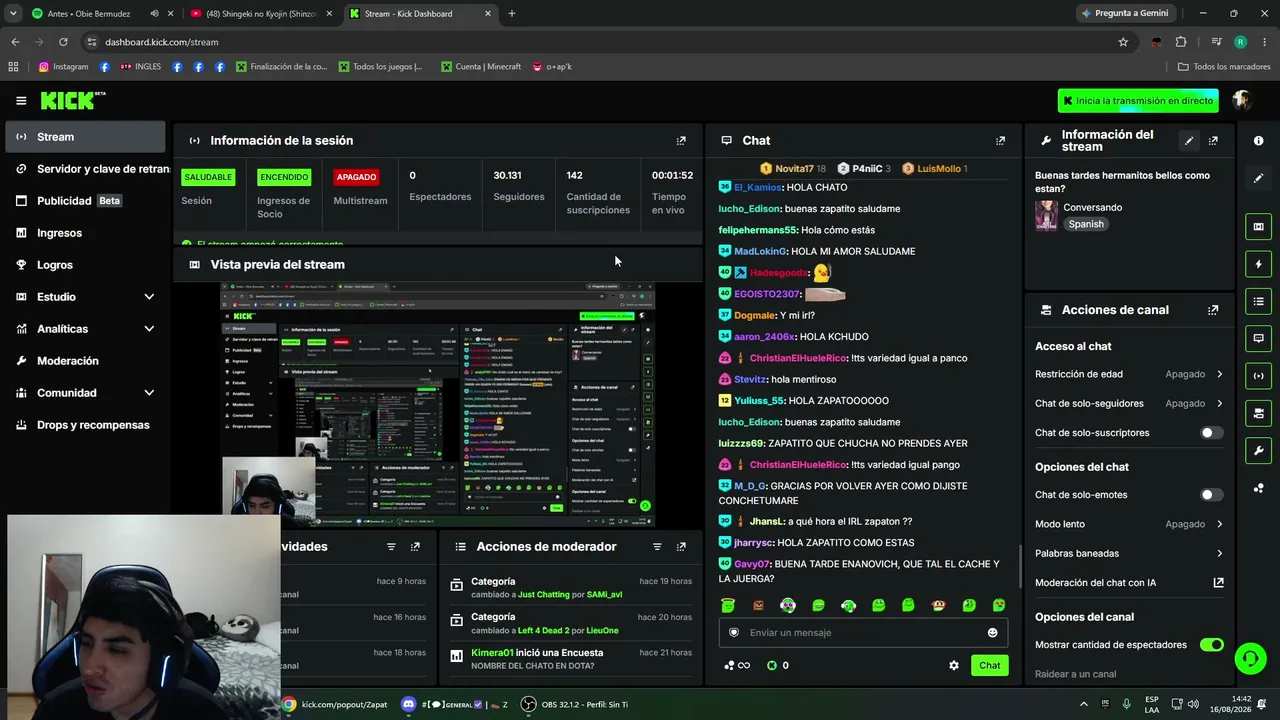Screen dimensions: 1280x720
Task: Toggle the chat bubble widget in the right sidebar
Action: pyautogui.click(x=1259, y=338)
